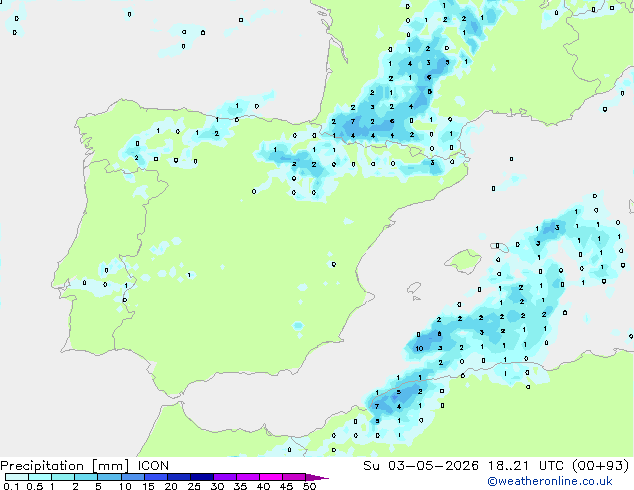Pick the 10–15 mm legend color box
This screenshot has width=634, height=490.
pyautogui.click(x=132, y=477)
